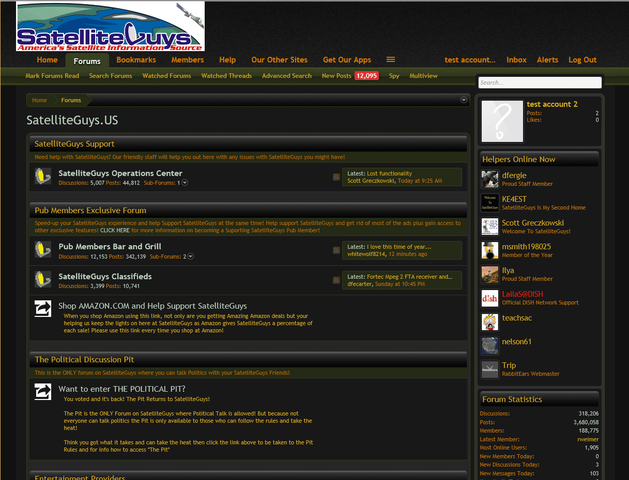Open dfecarter profile link

(359, 284)
